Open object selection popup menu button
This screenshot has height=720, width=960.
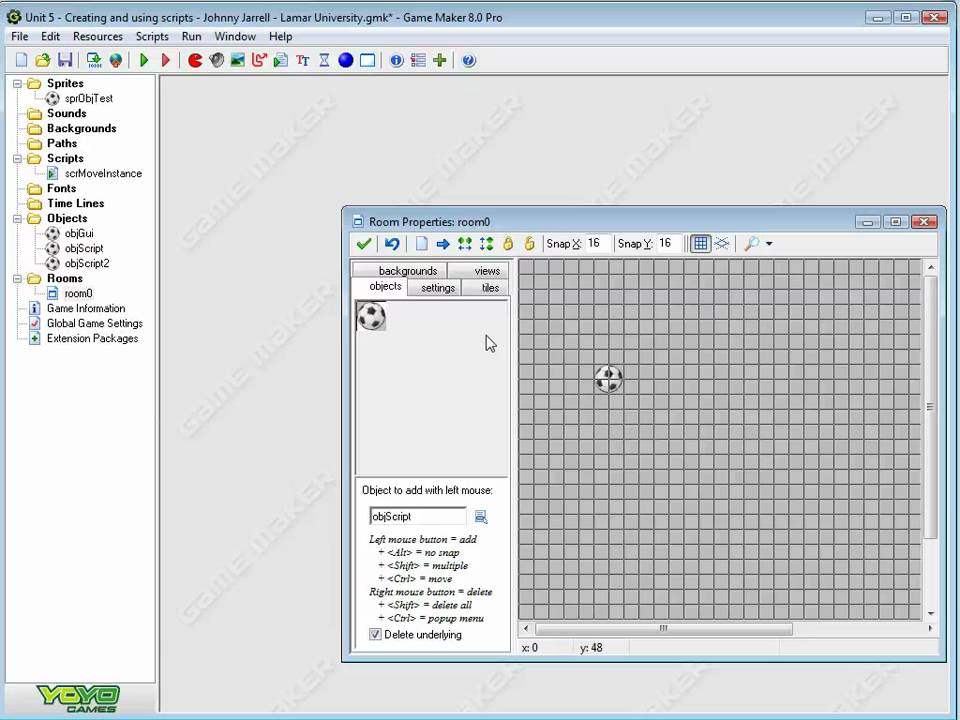(x=481, y=517)
